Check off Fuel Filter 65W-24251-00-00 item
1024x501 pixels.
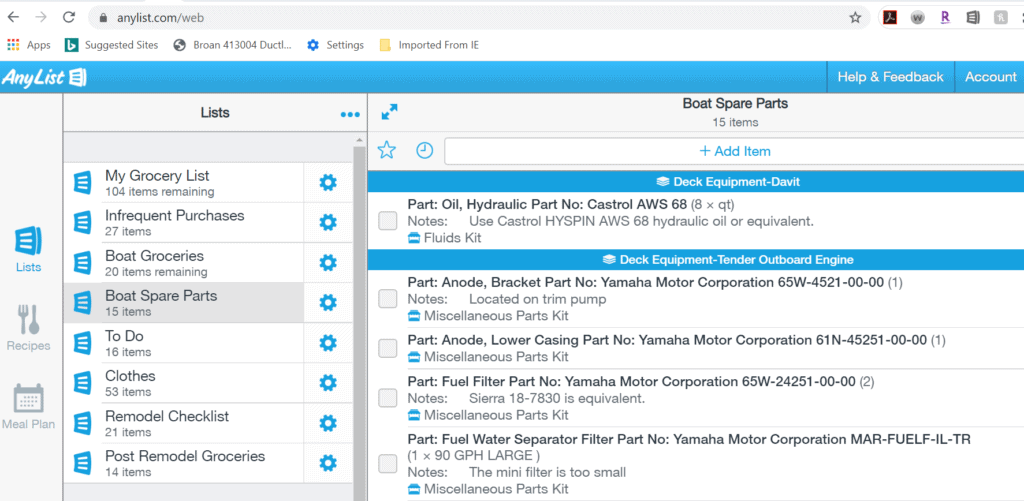tap(388, 398)
